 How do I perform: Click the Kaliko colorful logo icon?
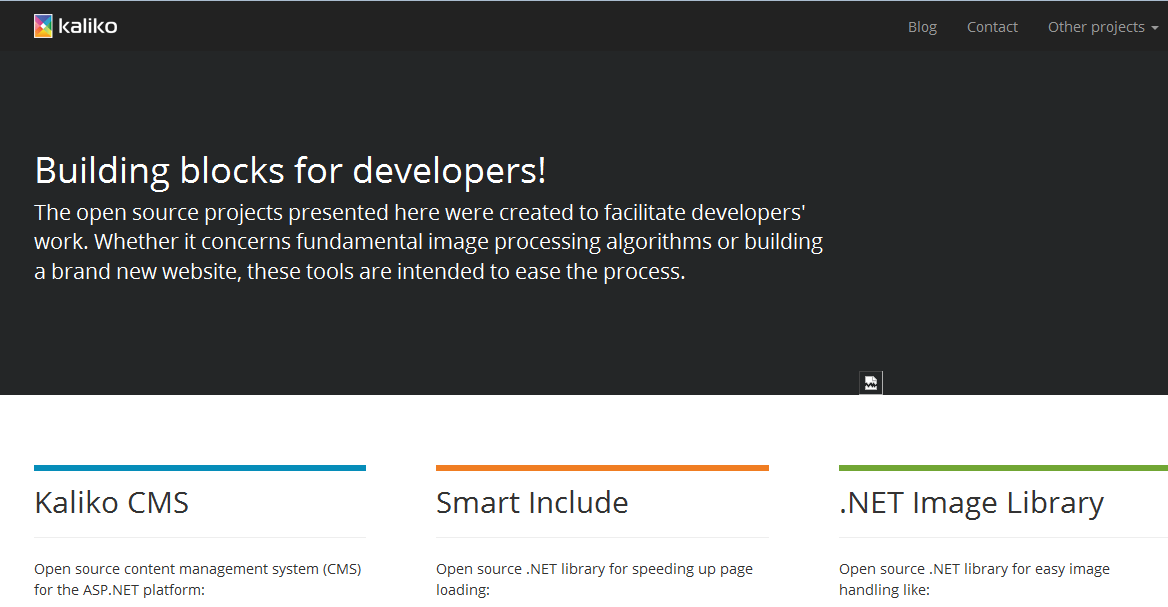point(43,26)
